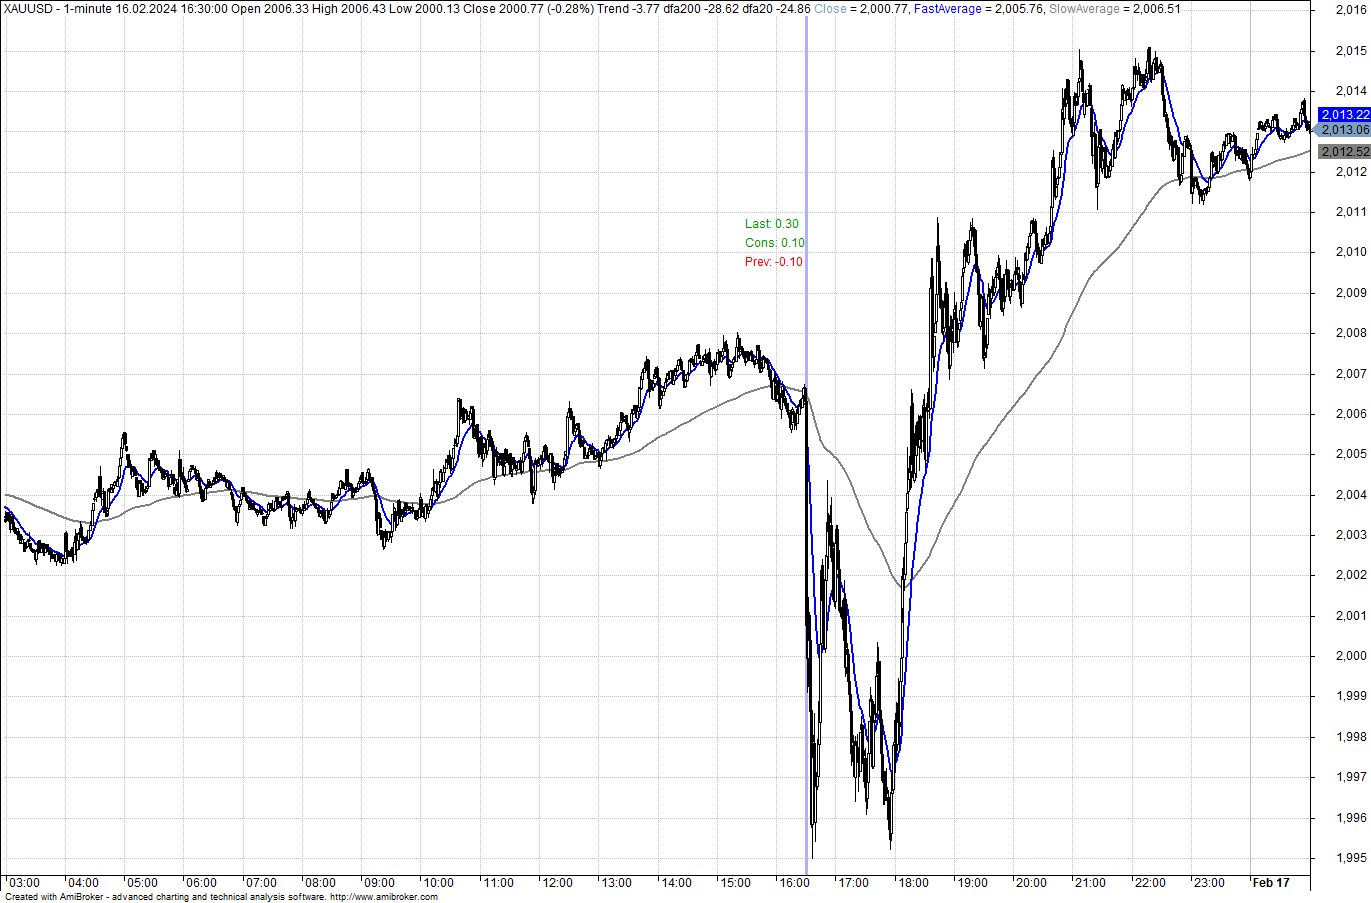Viewport: 1371px width, 903px height.
Task: Click the 2,012 price axis label
Action: pos(1351,171)
